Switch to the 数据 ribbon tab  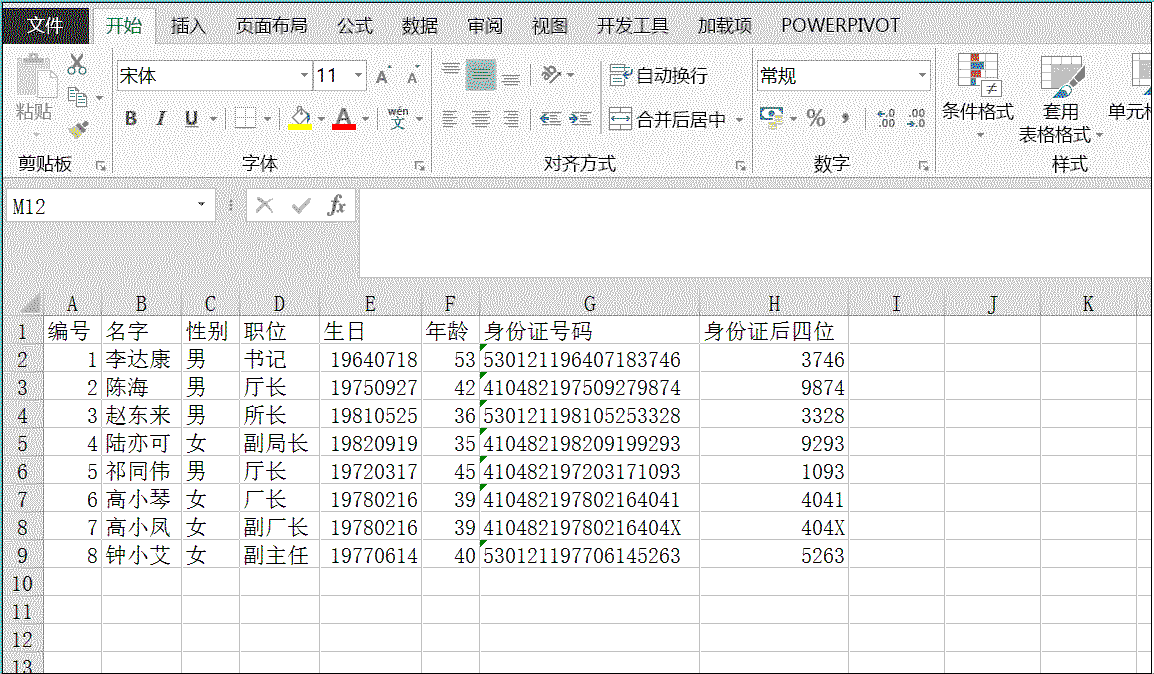(x=419, y=25)
